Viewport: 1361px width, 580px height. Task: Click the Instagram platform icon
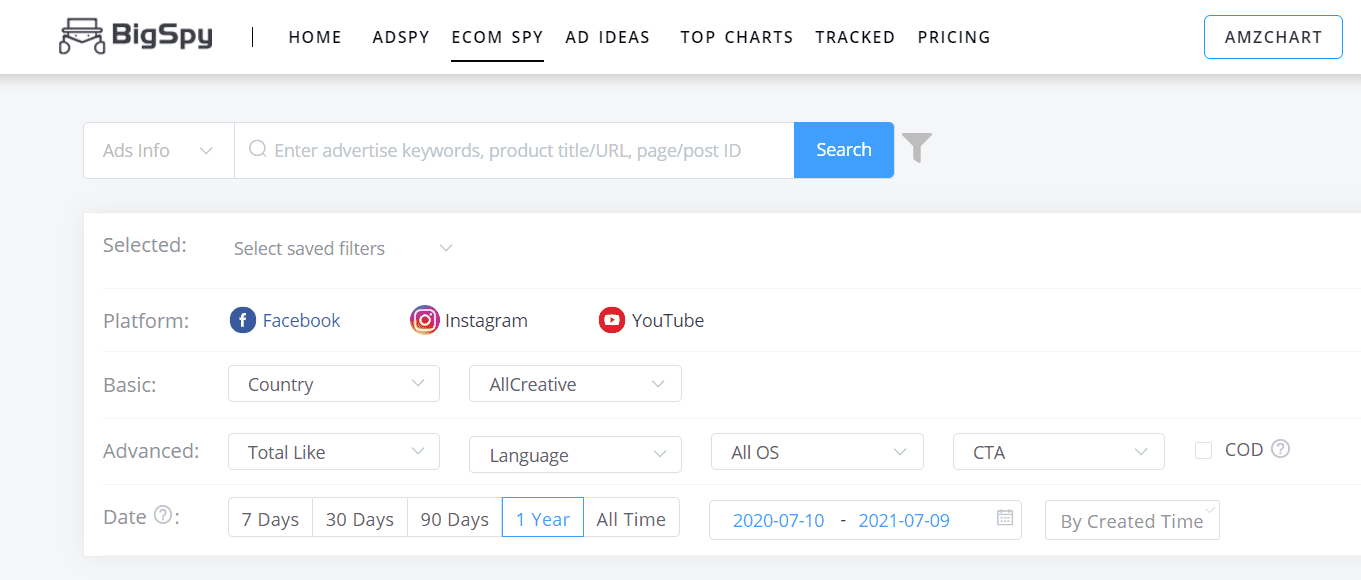425,320
